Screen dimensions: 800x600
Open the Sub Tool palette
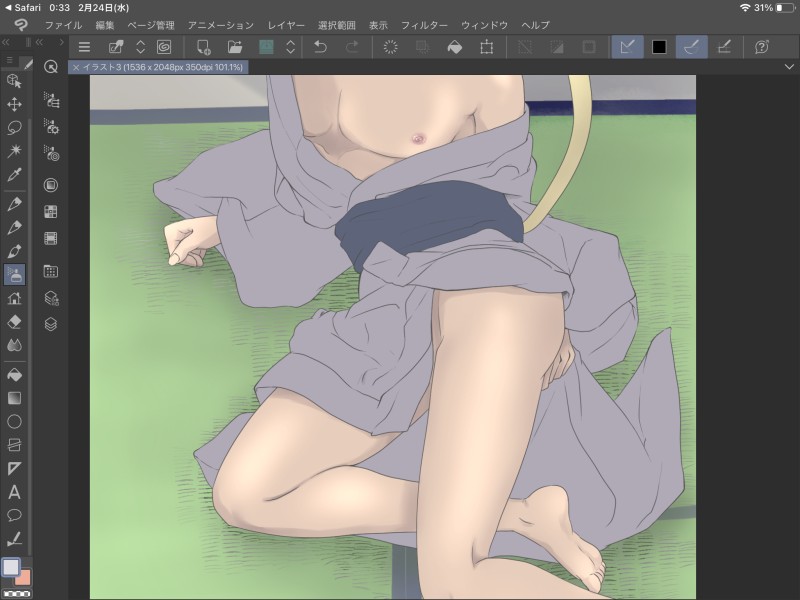pos(51,100)
